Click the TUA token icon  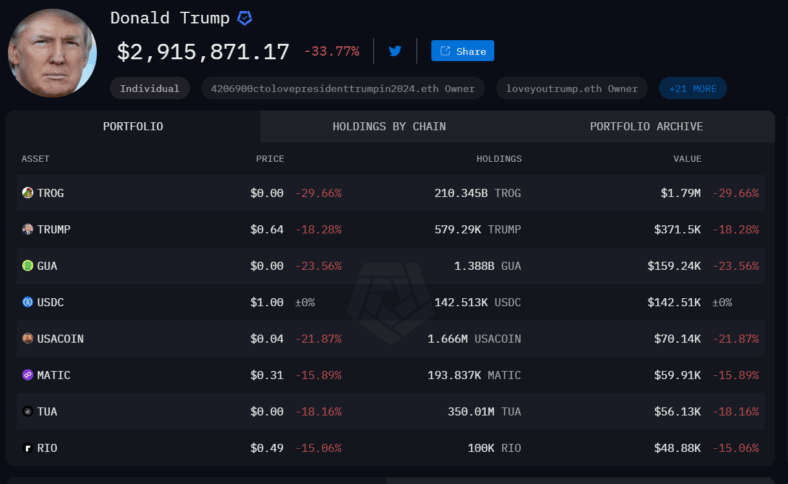tap(28, 412)
